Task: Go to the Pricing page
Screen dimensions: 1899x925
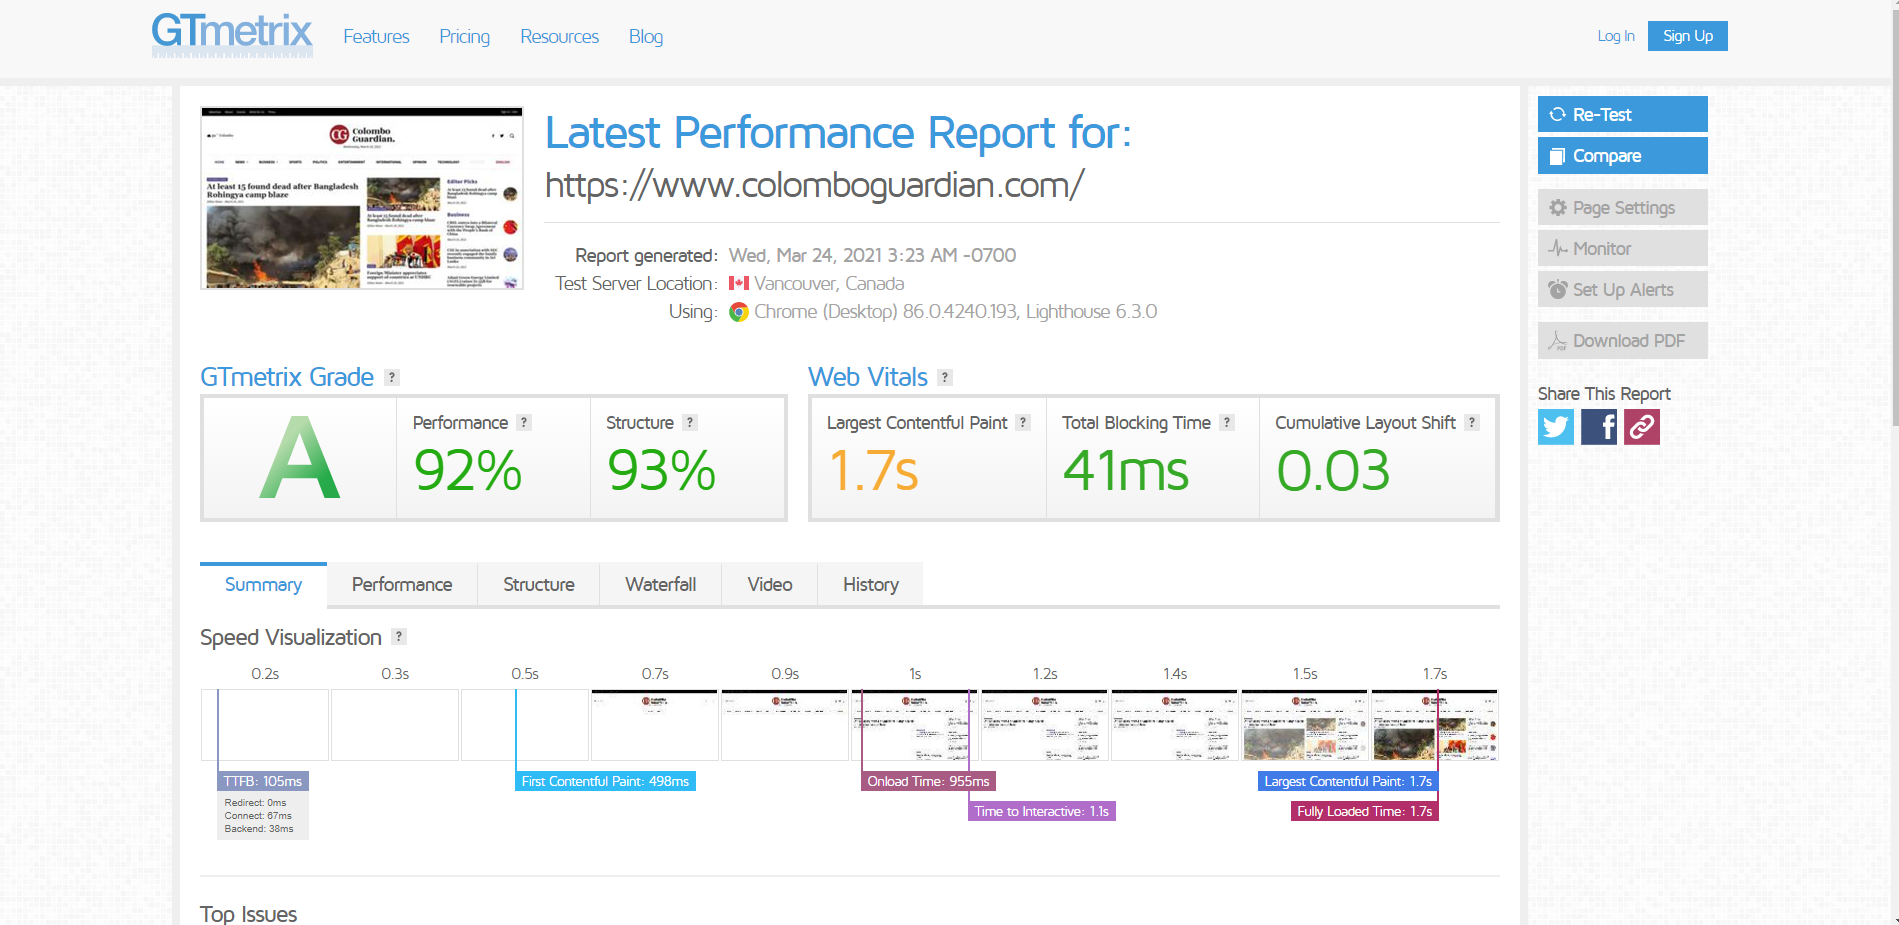Action: (465, 37)
